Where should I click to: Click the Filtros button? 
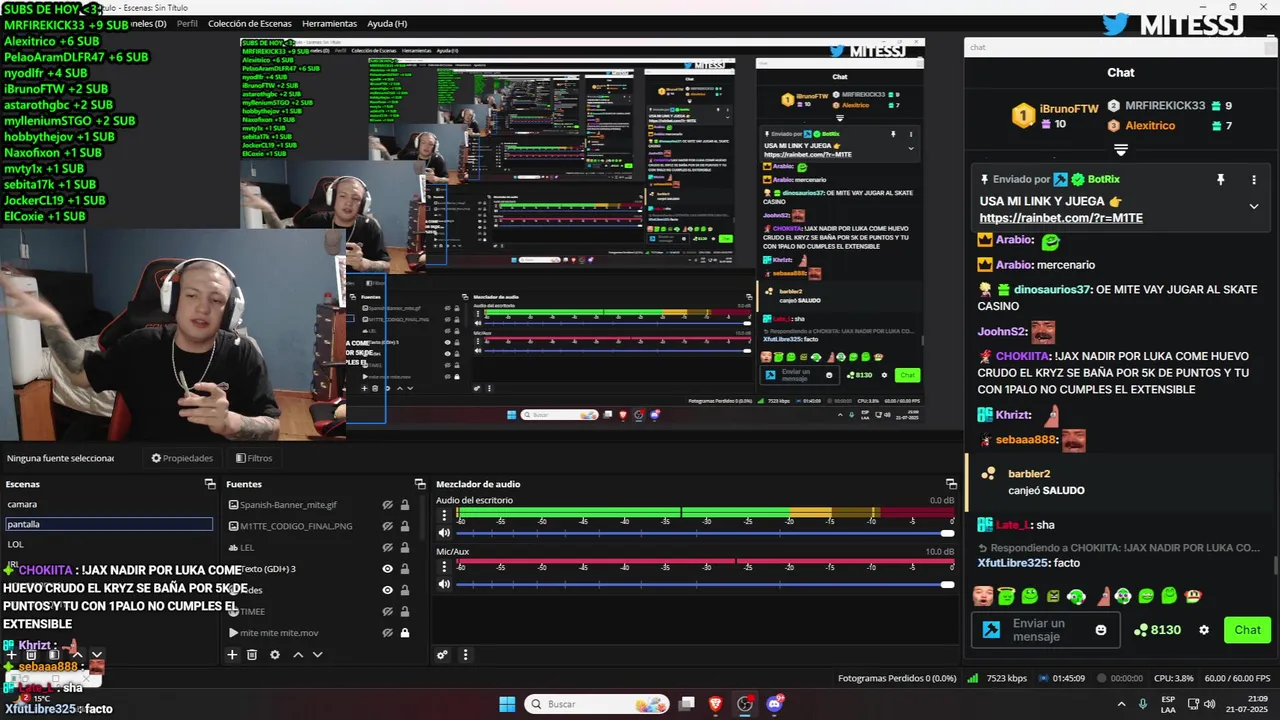tap(254, 458)
